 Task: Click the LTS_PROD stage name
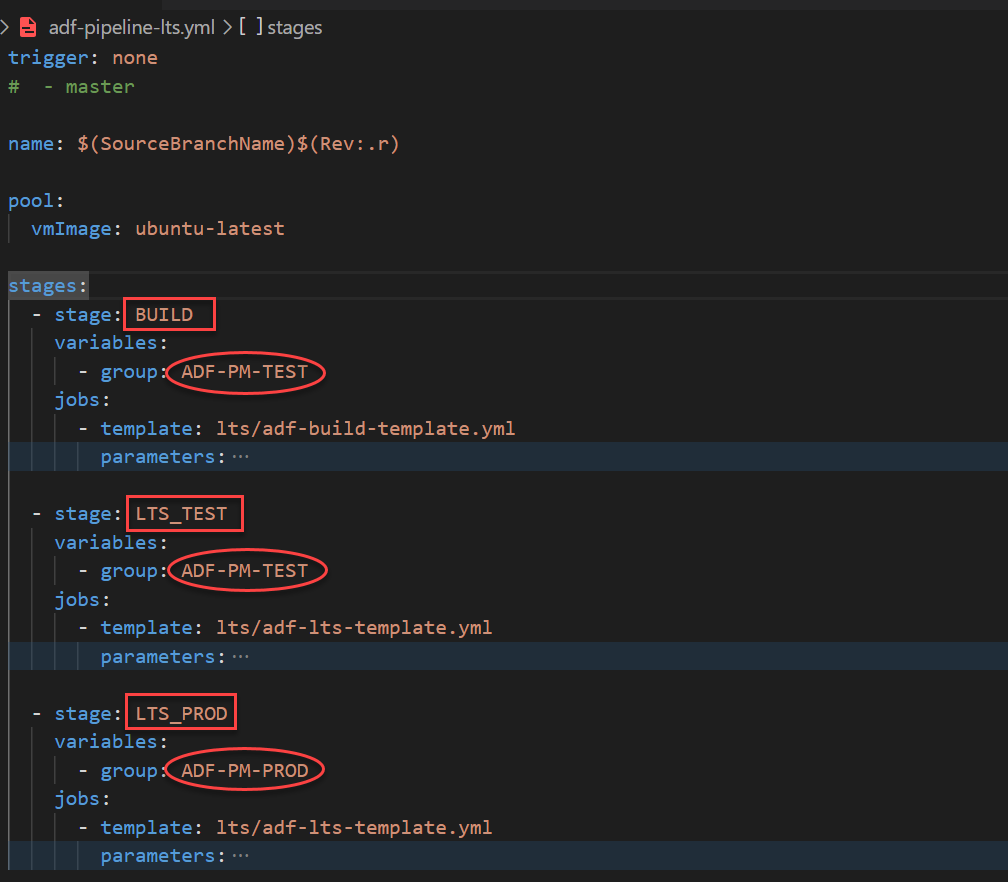pos(181,714)
